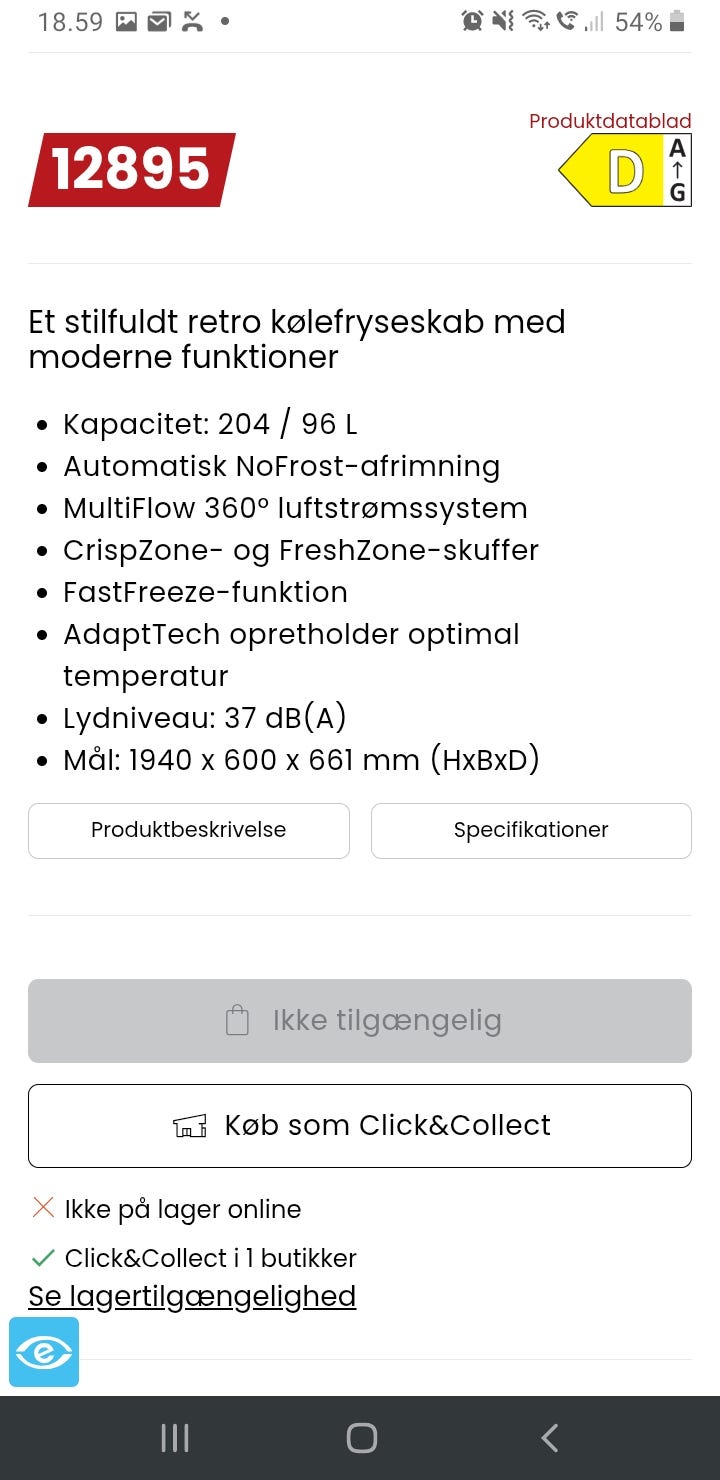Click the store icon on Click&Collect button
Image resolution: width=720 pixels, height=1480 pixels.
coord(190,1126)
